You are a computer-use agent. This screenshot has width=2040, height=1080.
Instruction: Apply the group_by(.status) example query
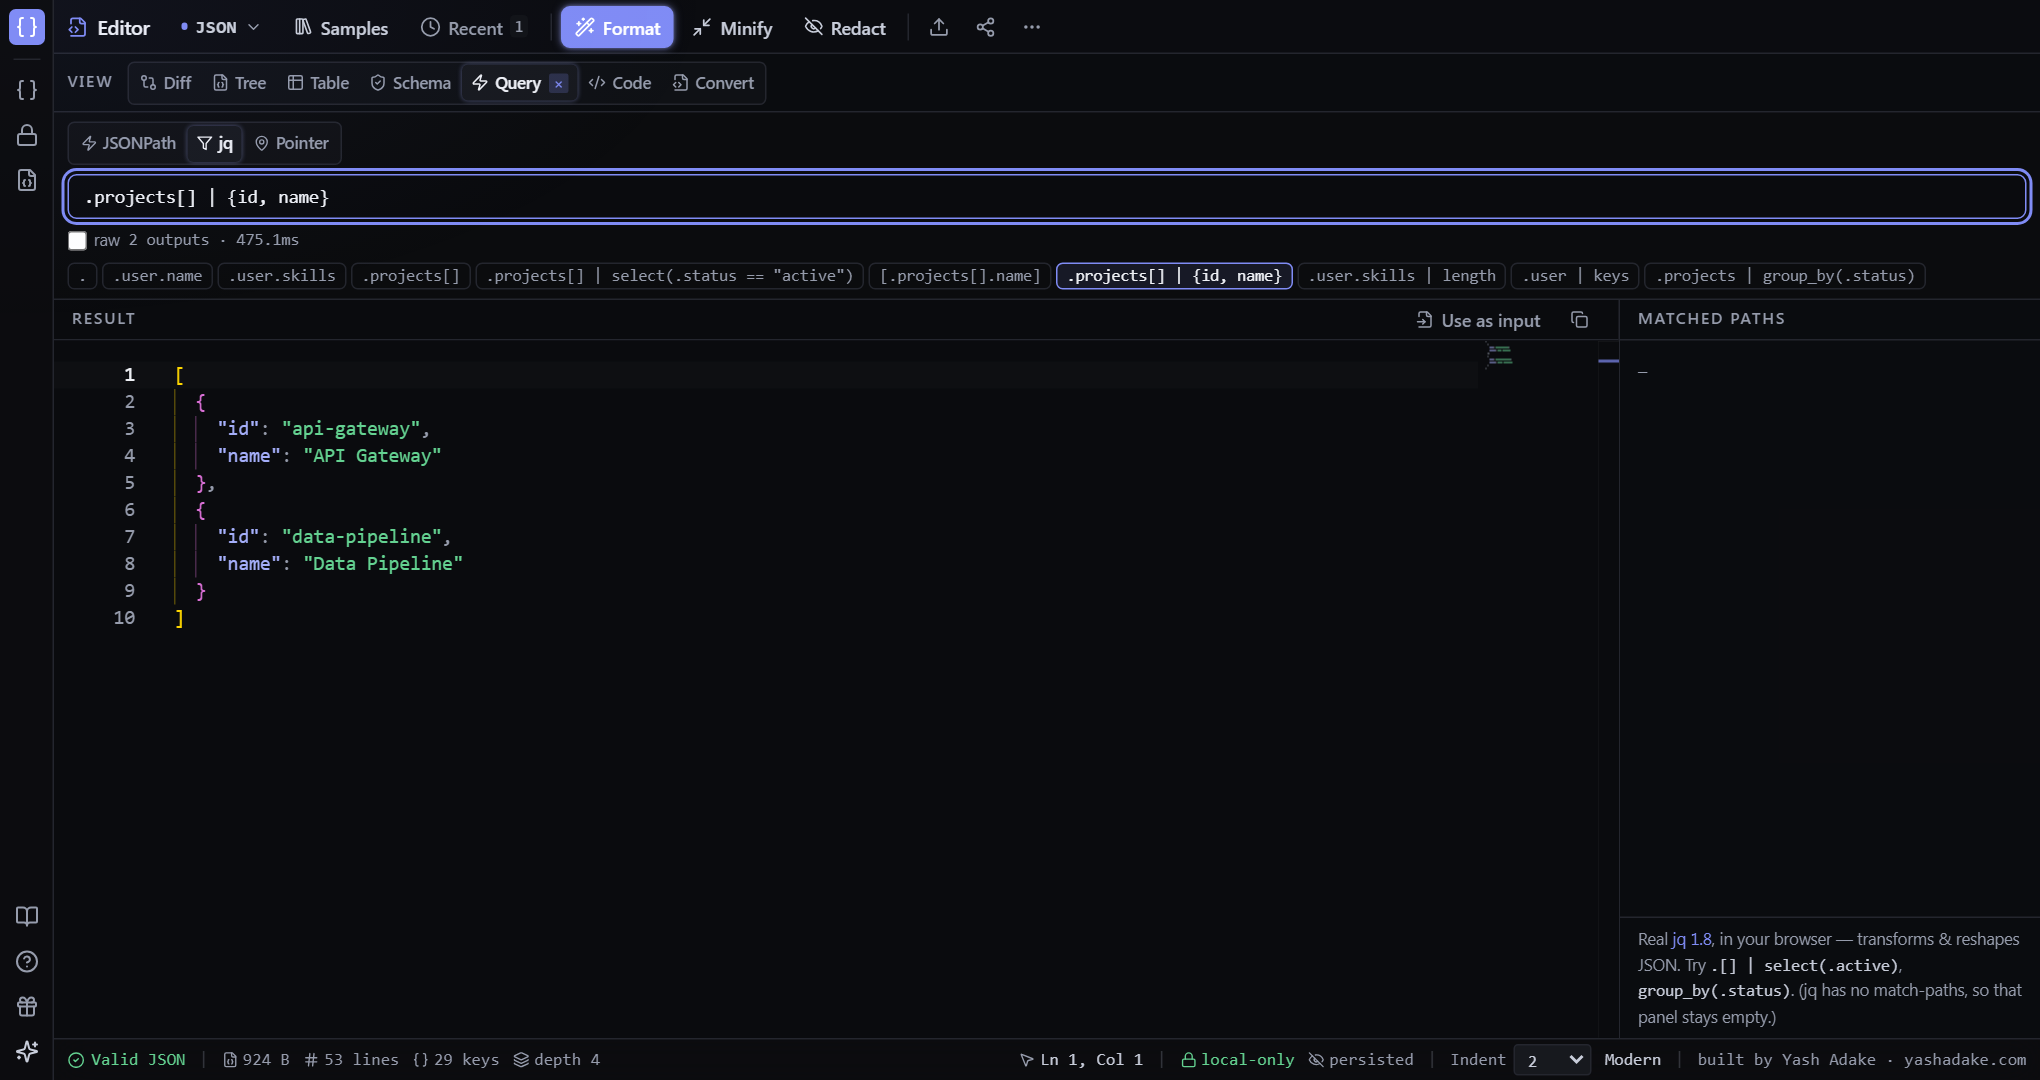tap(1785, 276)
